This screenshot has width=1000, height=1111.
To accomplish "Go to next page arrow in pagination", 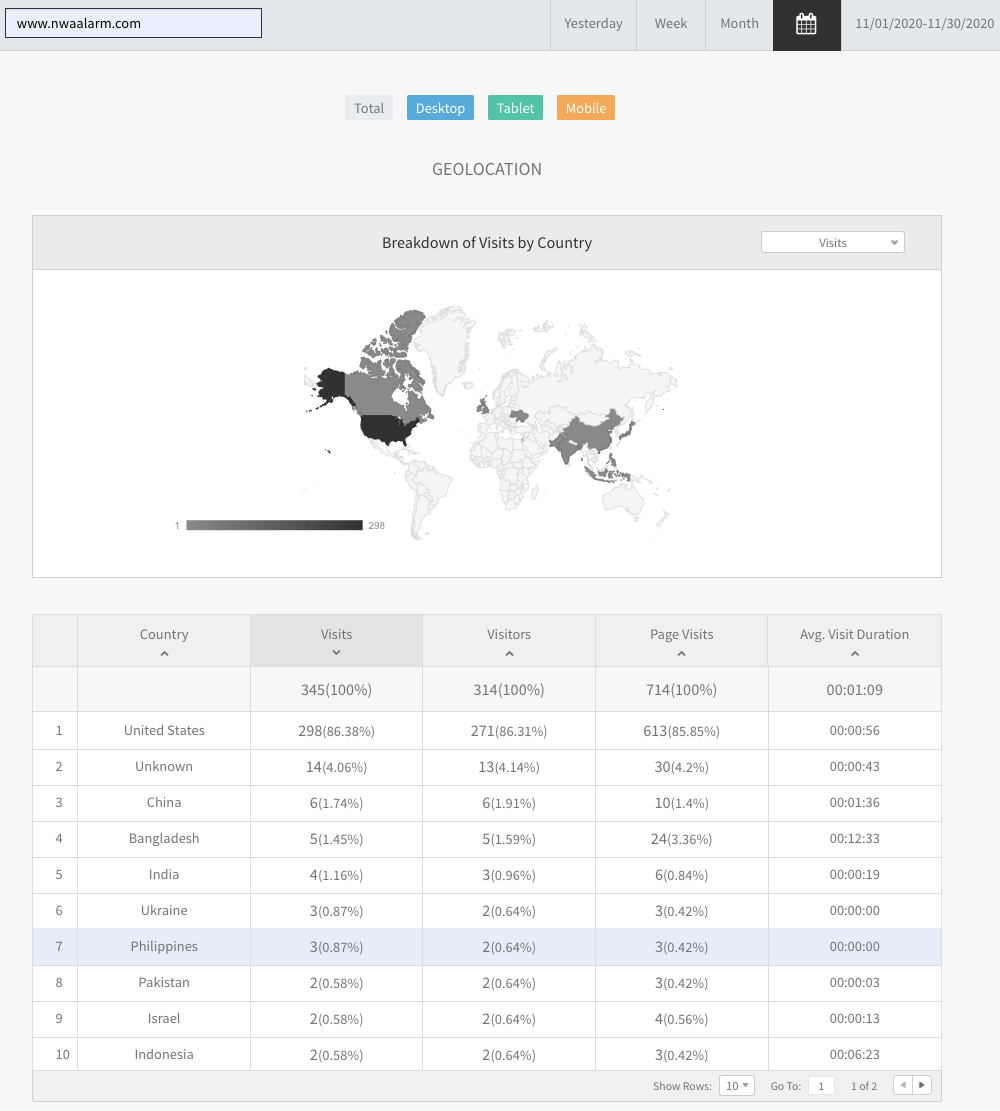I will (x=921, y=1085).
